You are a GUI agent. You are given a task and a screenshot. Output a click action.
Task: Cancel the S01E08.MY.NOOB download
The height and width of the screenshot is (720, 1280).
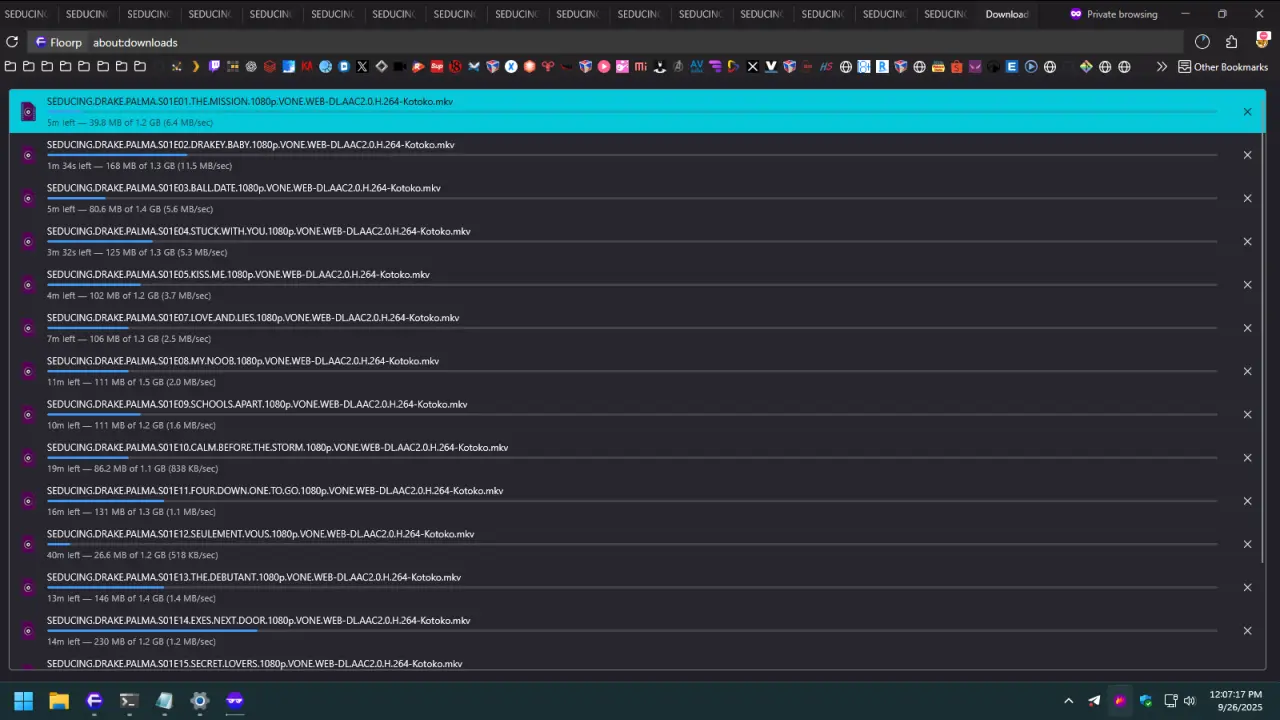[x=1247, y=371]
